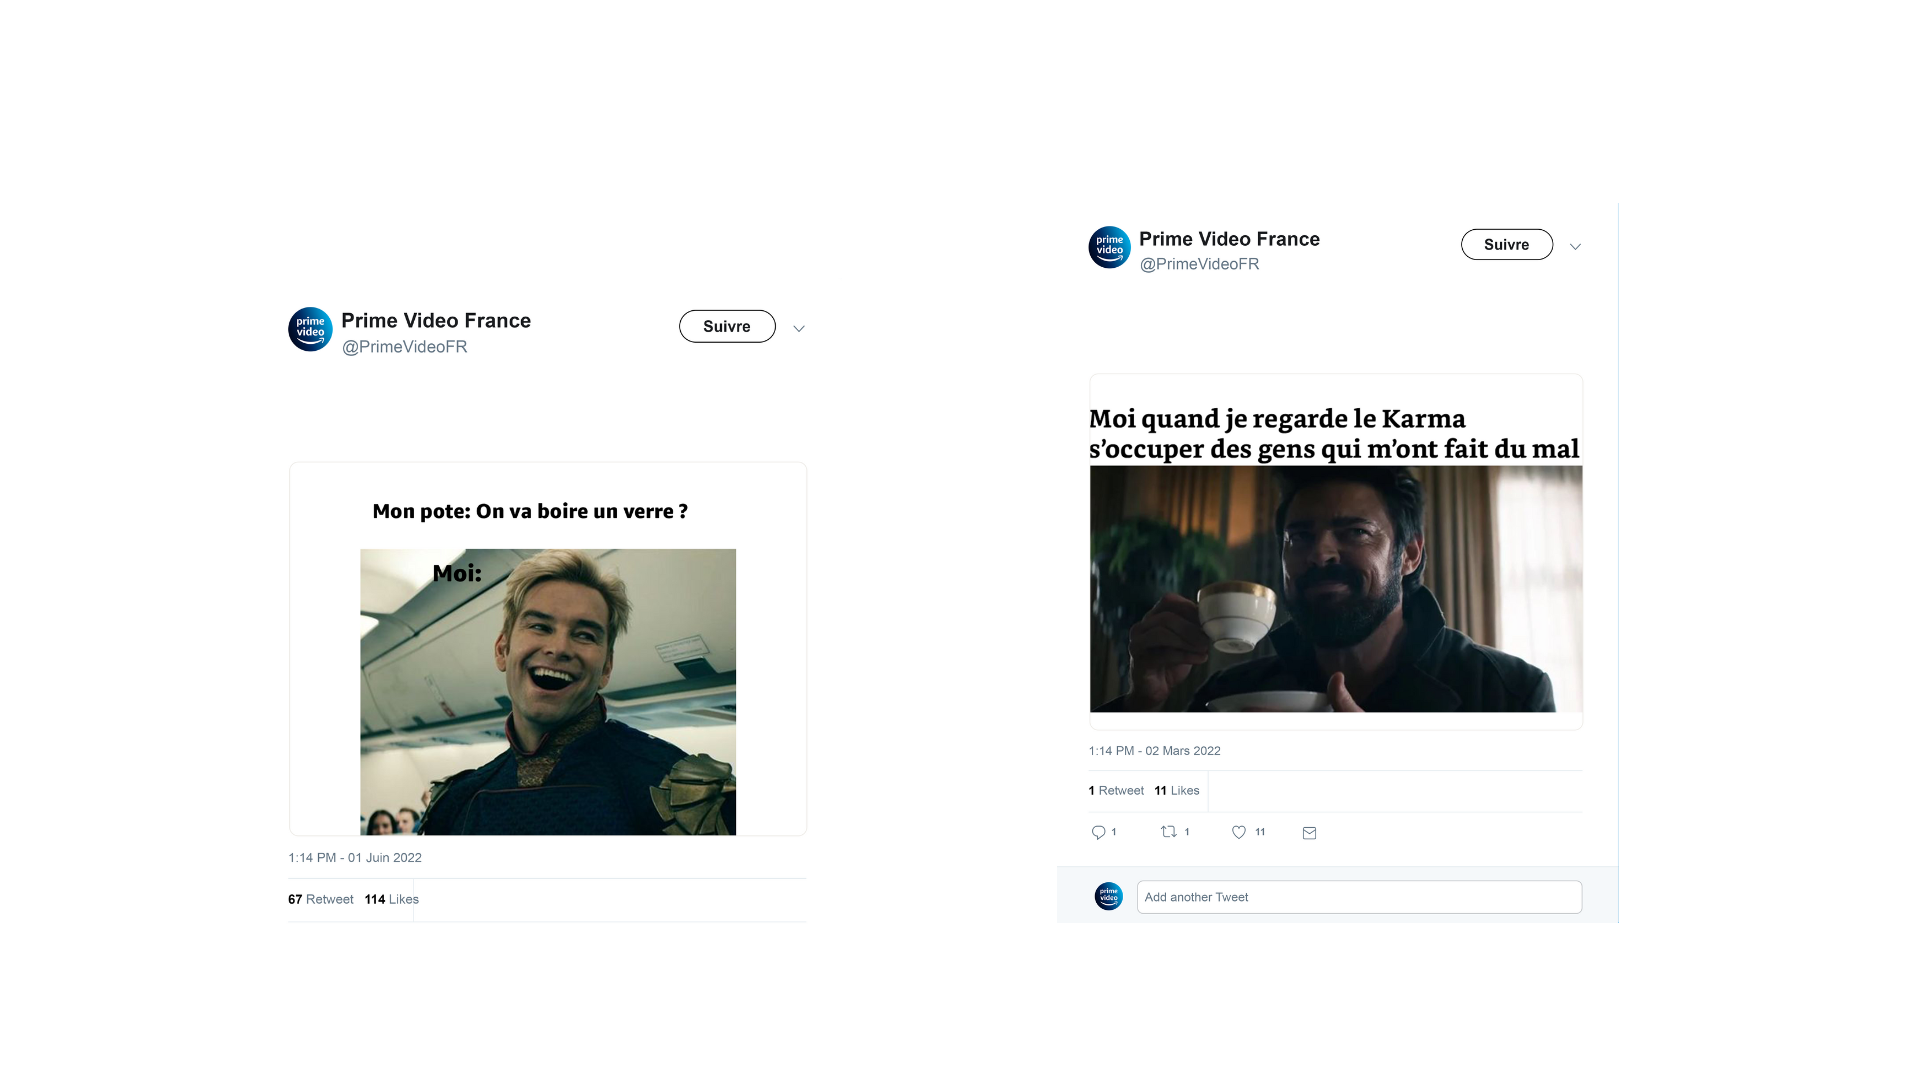This screenshot has height=1080, width=1920.
Task: Click the Prime Video avatar on left tweet
Action: [310, 329]
